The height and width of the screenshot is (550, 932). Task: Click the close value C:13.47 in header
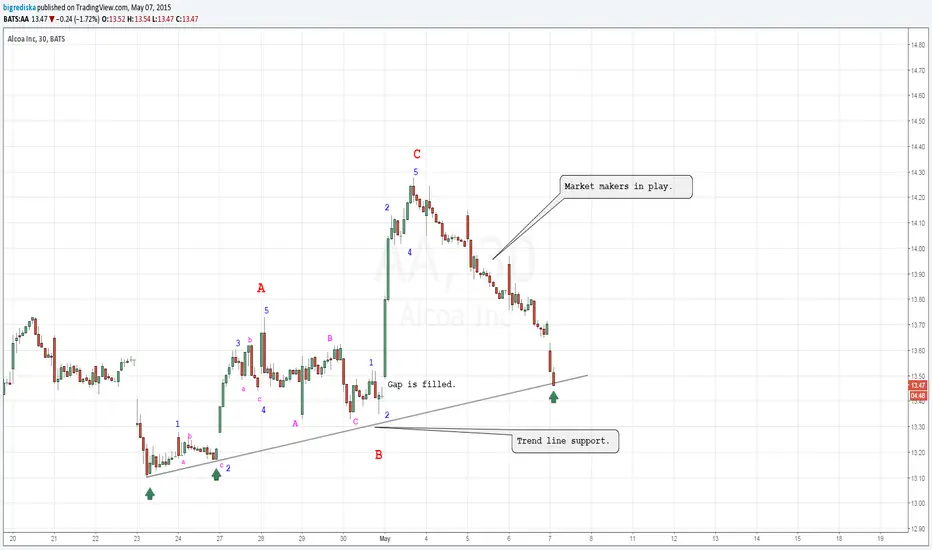187,19
